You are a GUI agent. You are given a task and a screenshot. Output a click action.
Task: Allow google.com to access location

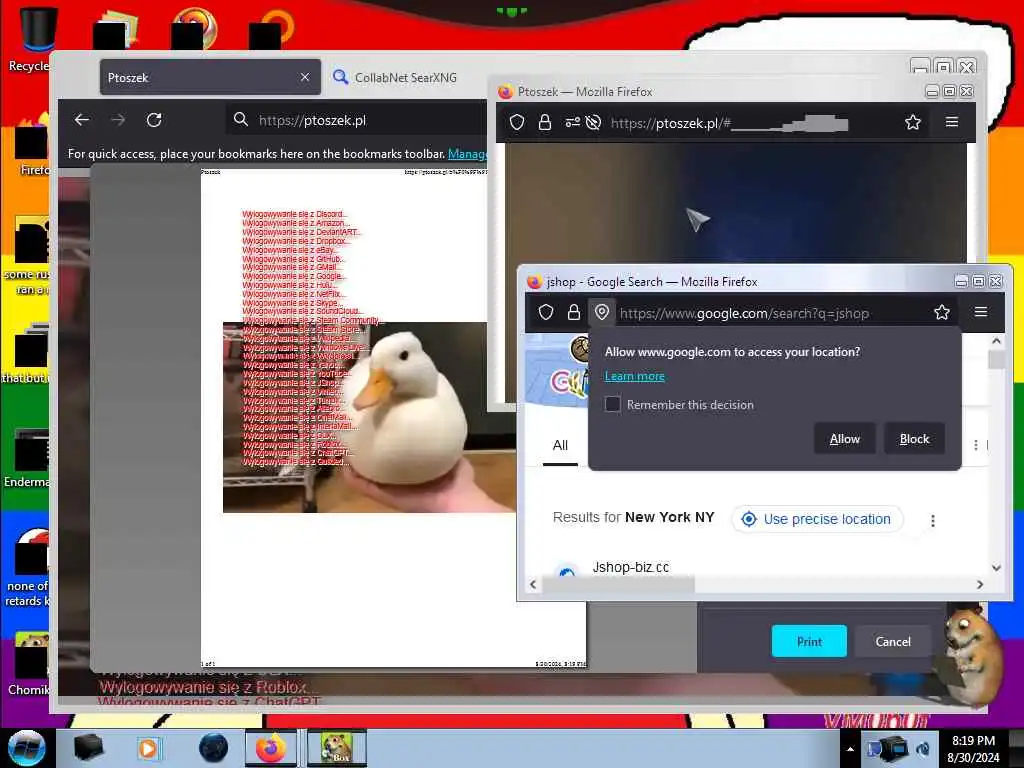pos(844,439)
